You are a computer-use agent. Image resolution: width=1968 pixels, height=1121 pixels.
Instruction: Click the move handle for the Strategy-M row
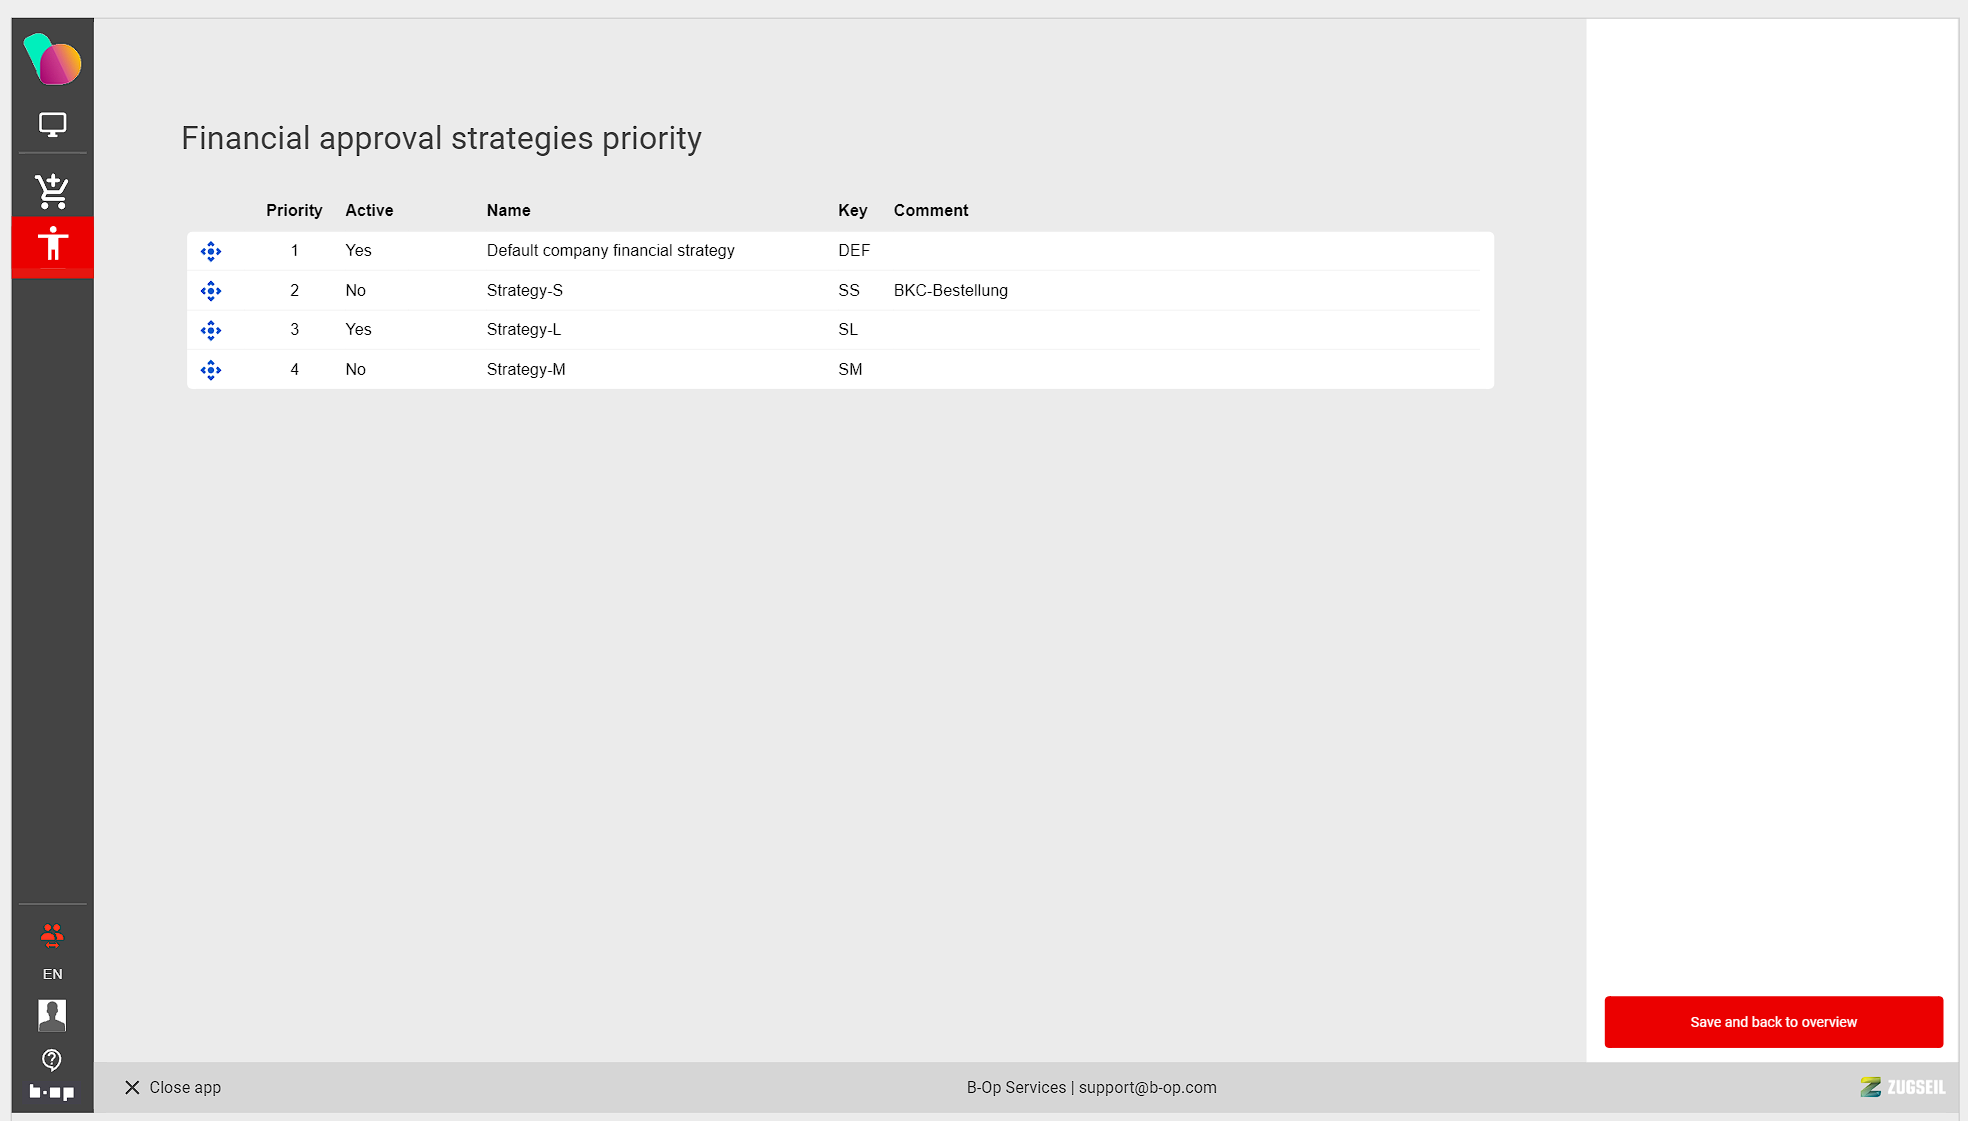210,370
